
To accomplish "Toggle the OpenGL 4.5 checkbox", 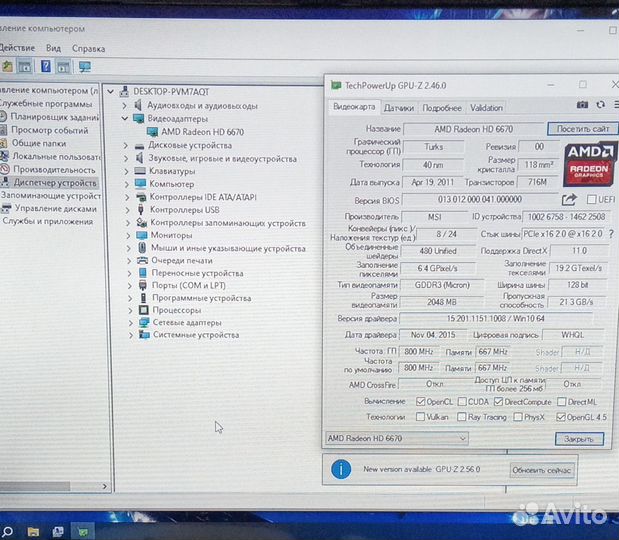I will coord(561,417).
